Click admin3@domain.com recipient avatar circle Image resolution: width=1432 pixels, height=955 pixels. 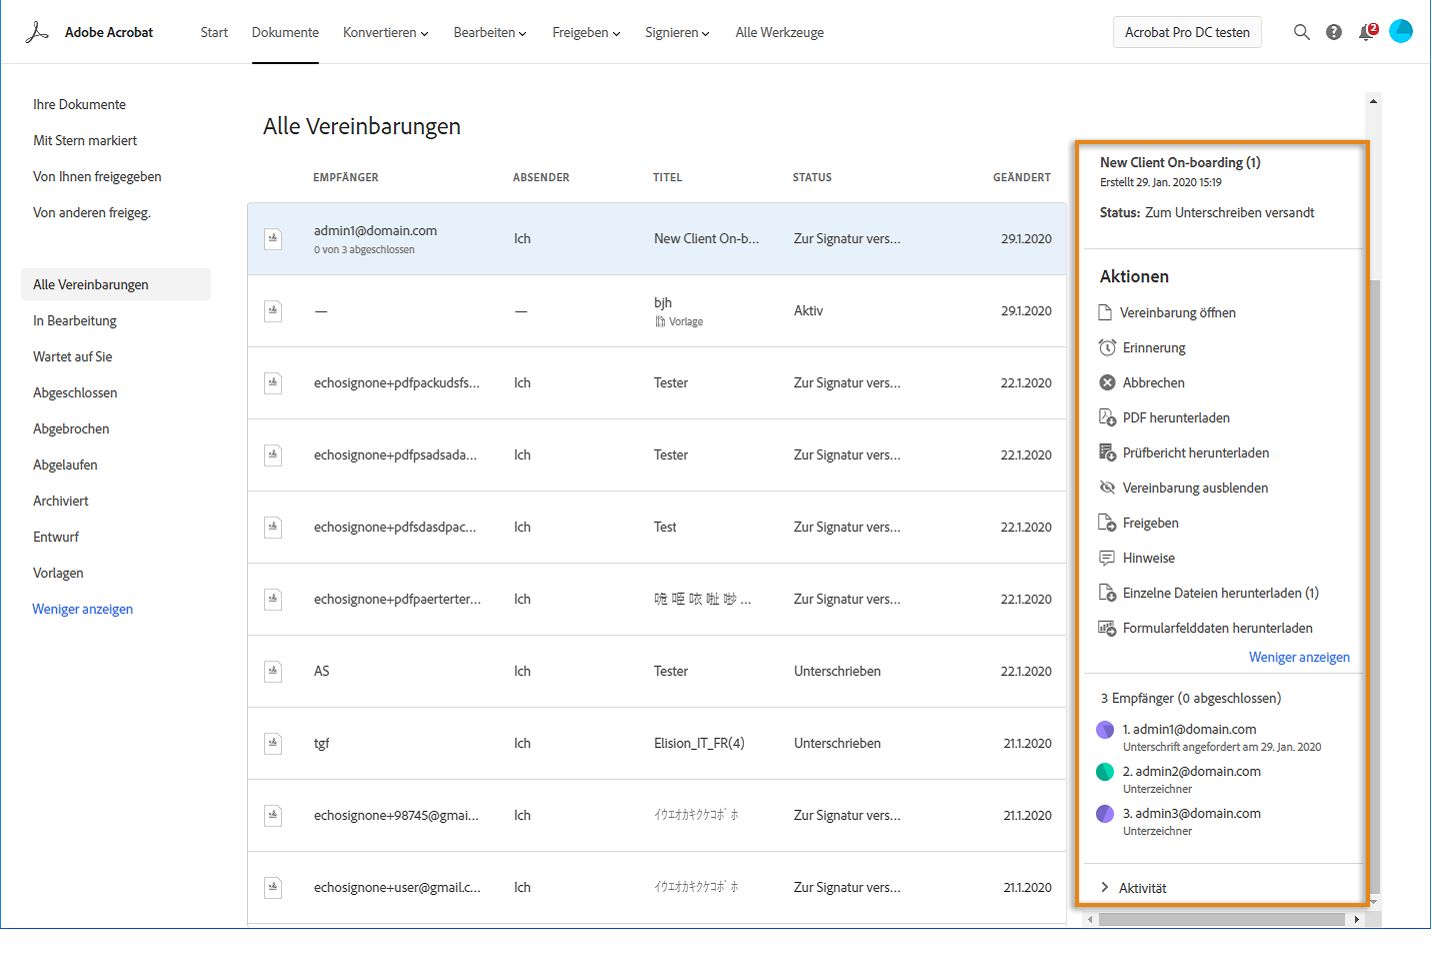(1105, 814)
